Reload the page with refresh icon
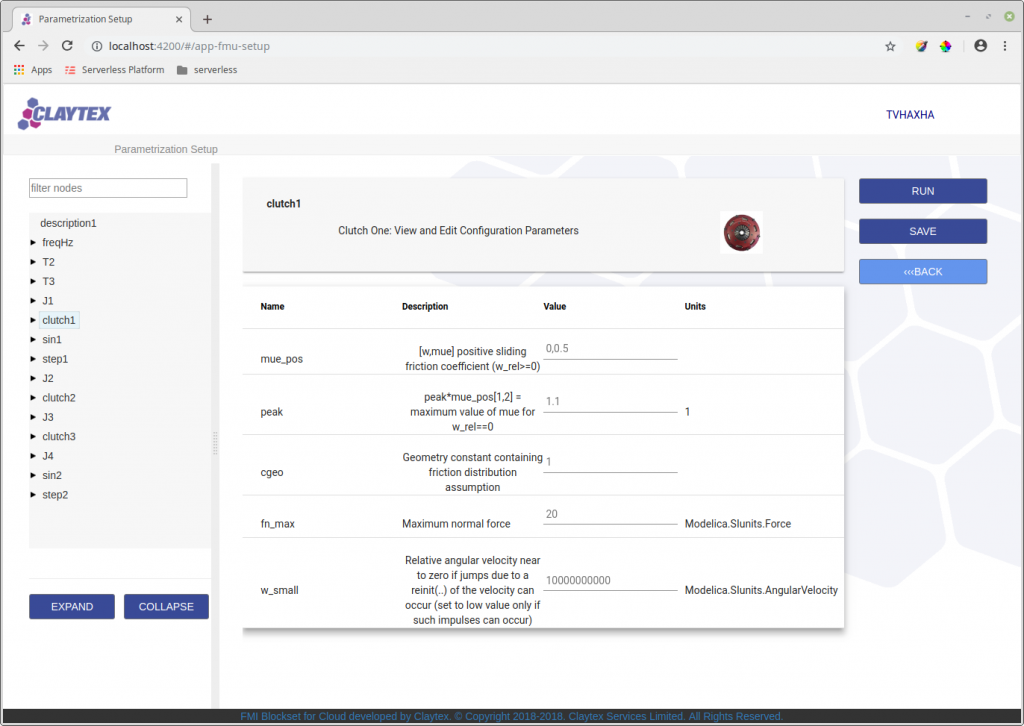Viewport: 1024px width, 726px height. coord(67,46)
